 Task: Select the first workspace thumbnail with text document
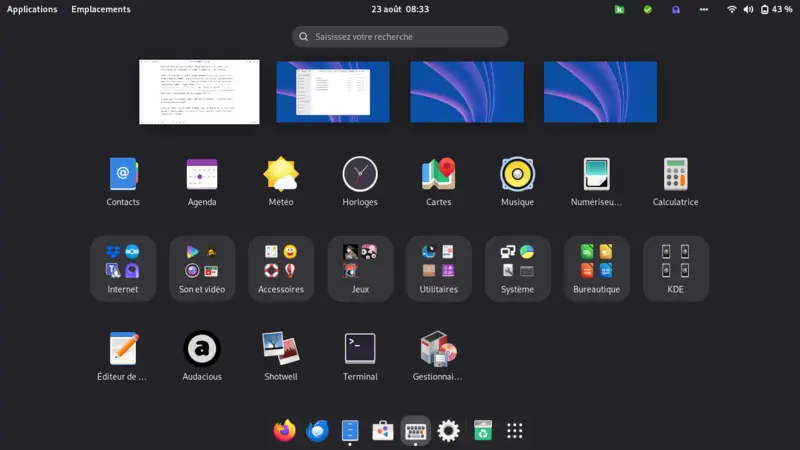tap(199, 92)
